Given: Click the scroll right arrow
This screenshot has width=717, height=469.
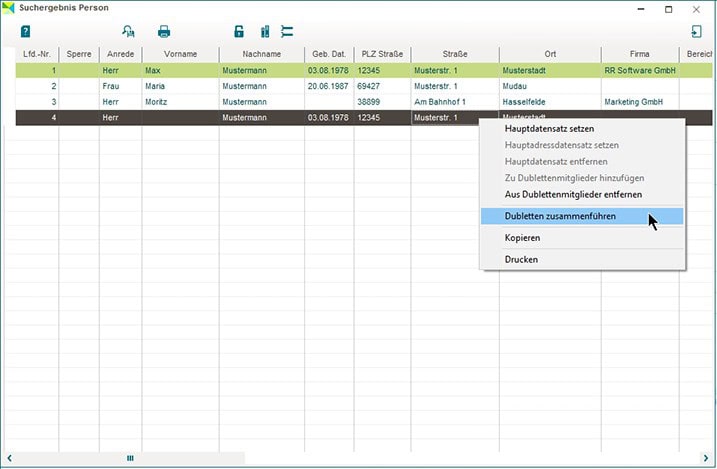Looking at the screenshot, I should 706,458.
